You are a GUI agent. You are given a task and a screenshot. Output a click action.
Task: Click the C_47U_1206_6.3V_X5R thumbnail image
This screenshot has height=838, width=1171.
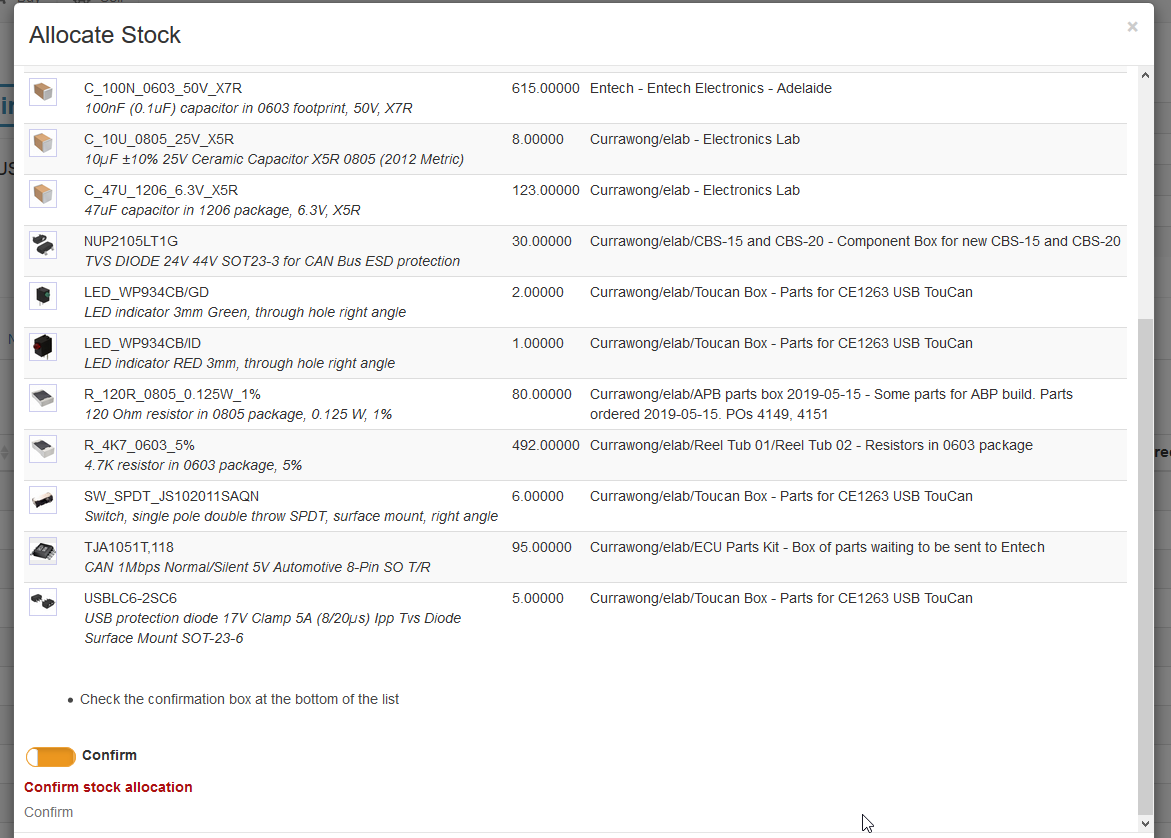pos(42,193)
